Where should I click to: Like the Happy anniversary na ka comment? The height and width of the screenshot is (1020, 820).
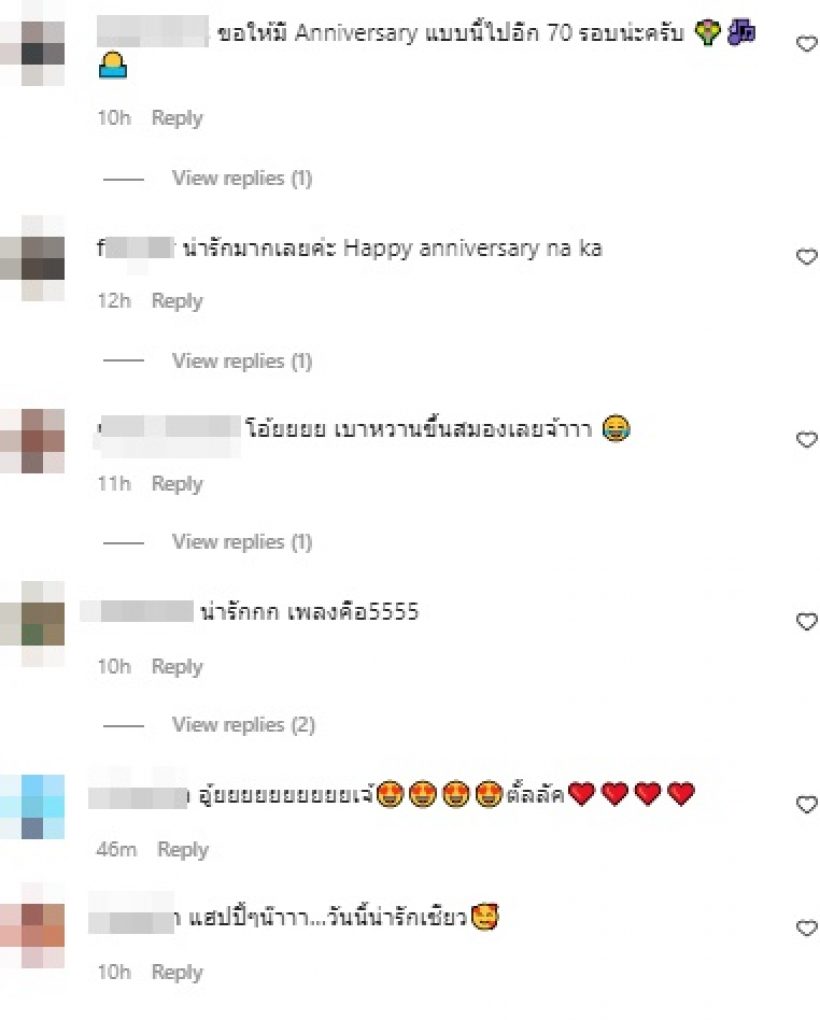click(806, 256)
